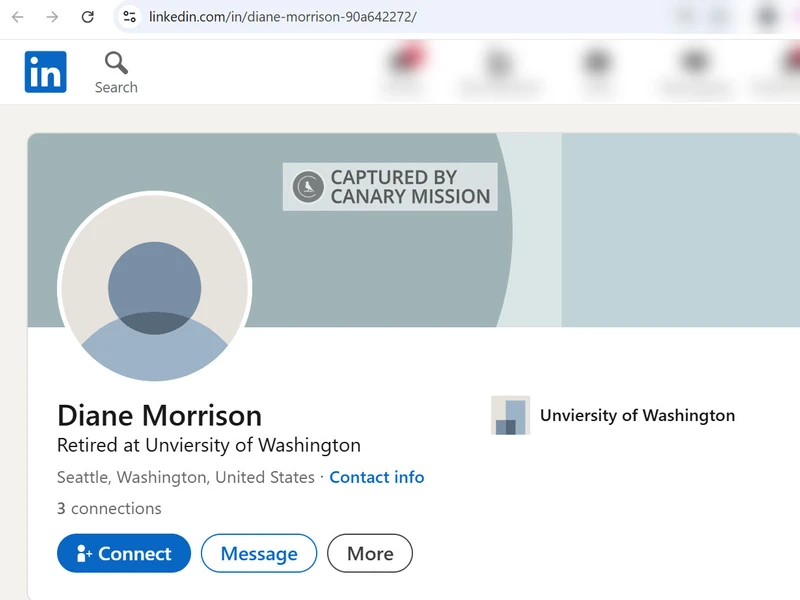Click the browser forward arrow
The width and height of the screenshot is (800, 600).
click(x=52, y=17)
